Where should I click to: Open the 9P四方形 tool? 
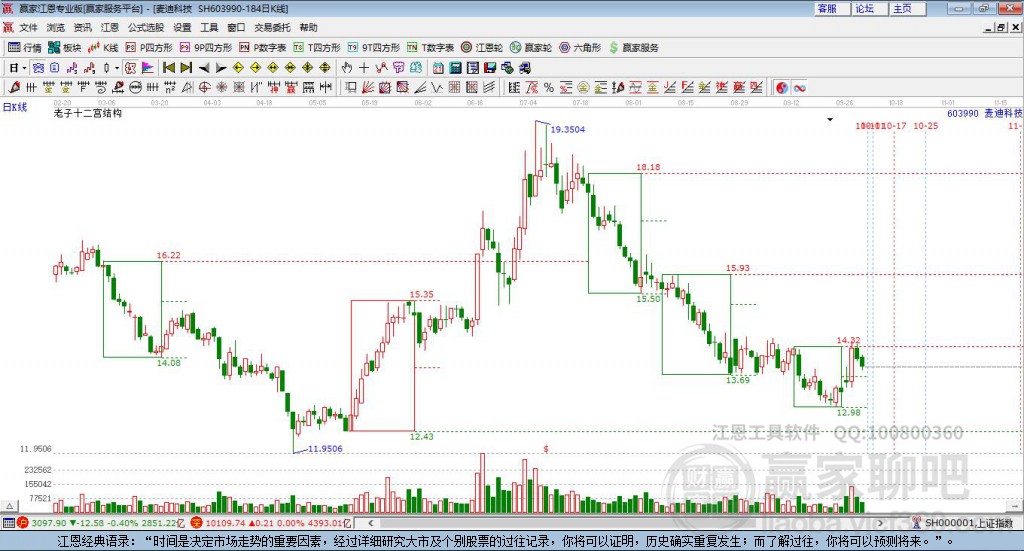[206, 48]
